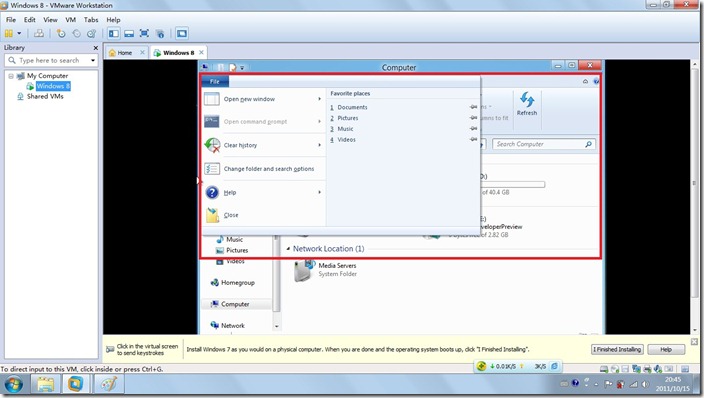Enter full screen mode from the VMware toolbar
The height and width of the screenshot is (398, 704).
(x=144, y=33)
